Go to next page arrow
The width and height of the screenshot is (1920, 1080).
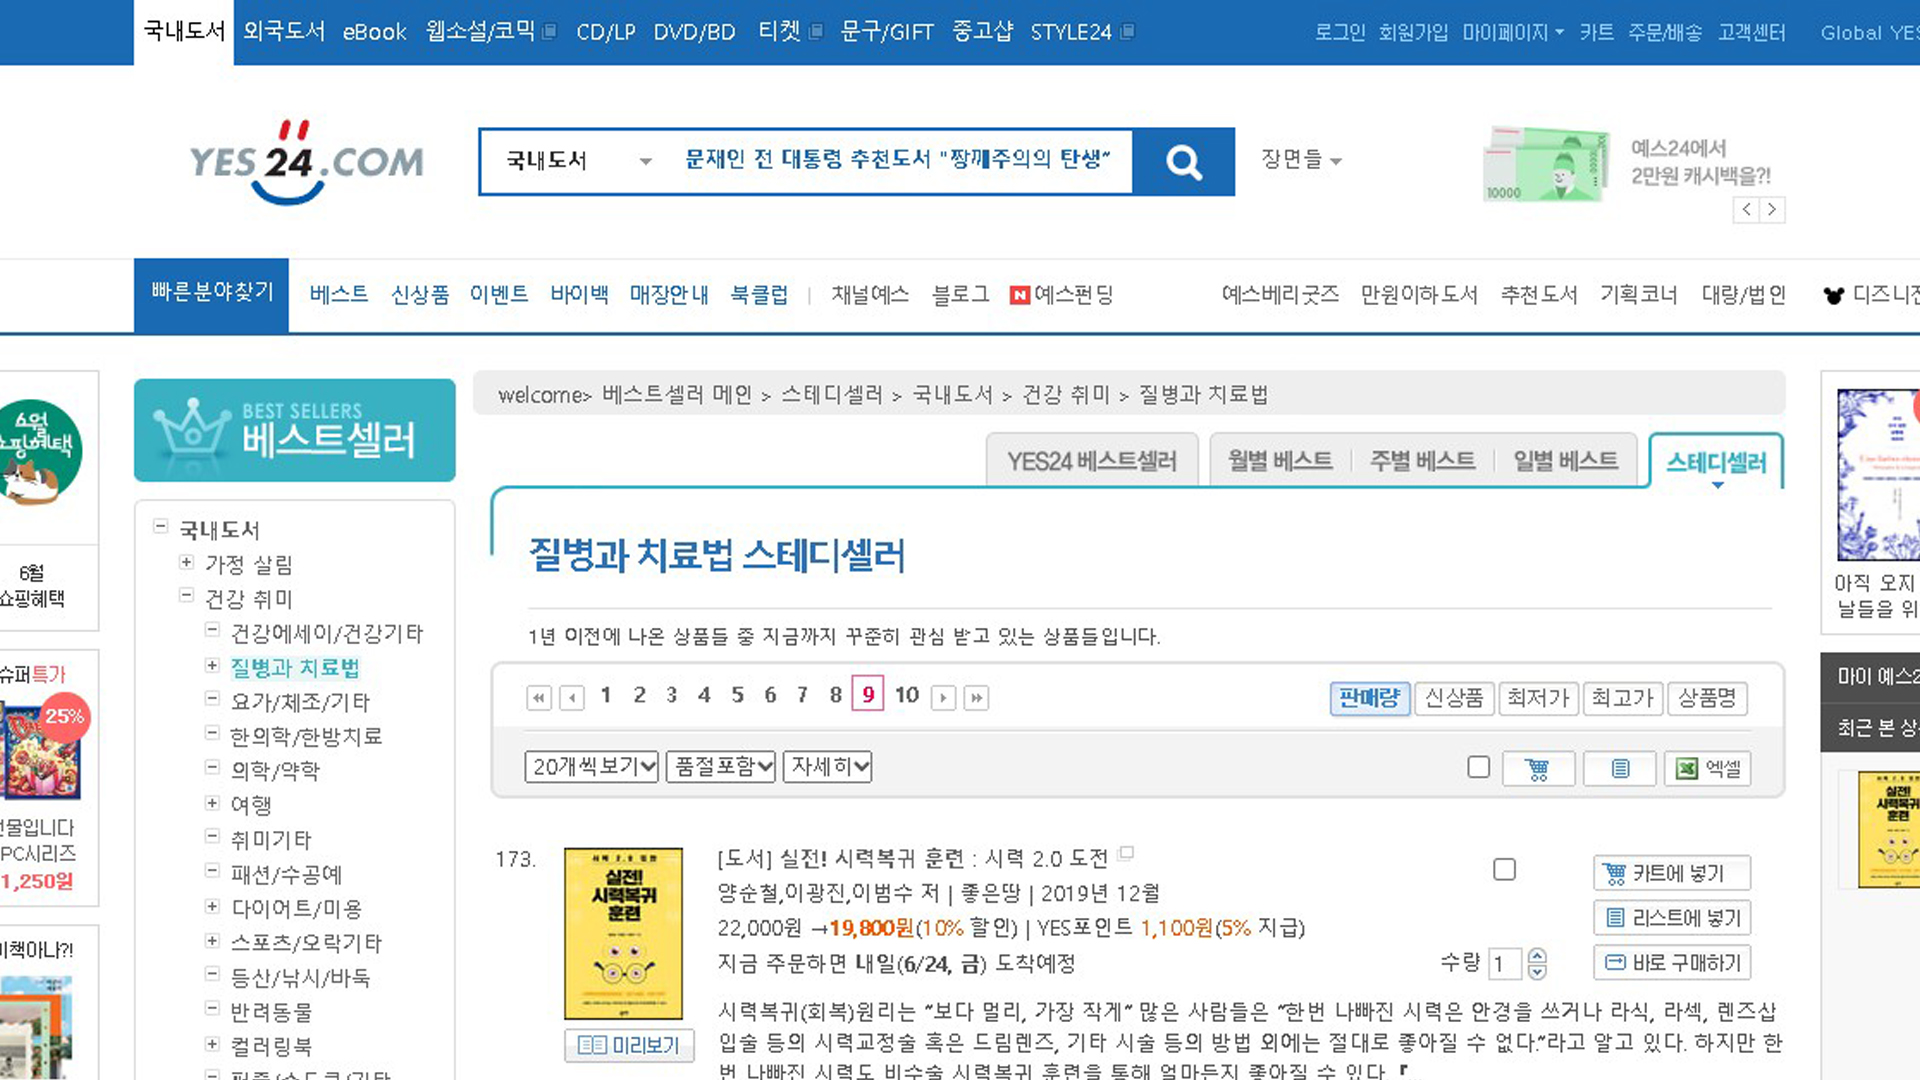click(943, 697)
